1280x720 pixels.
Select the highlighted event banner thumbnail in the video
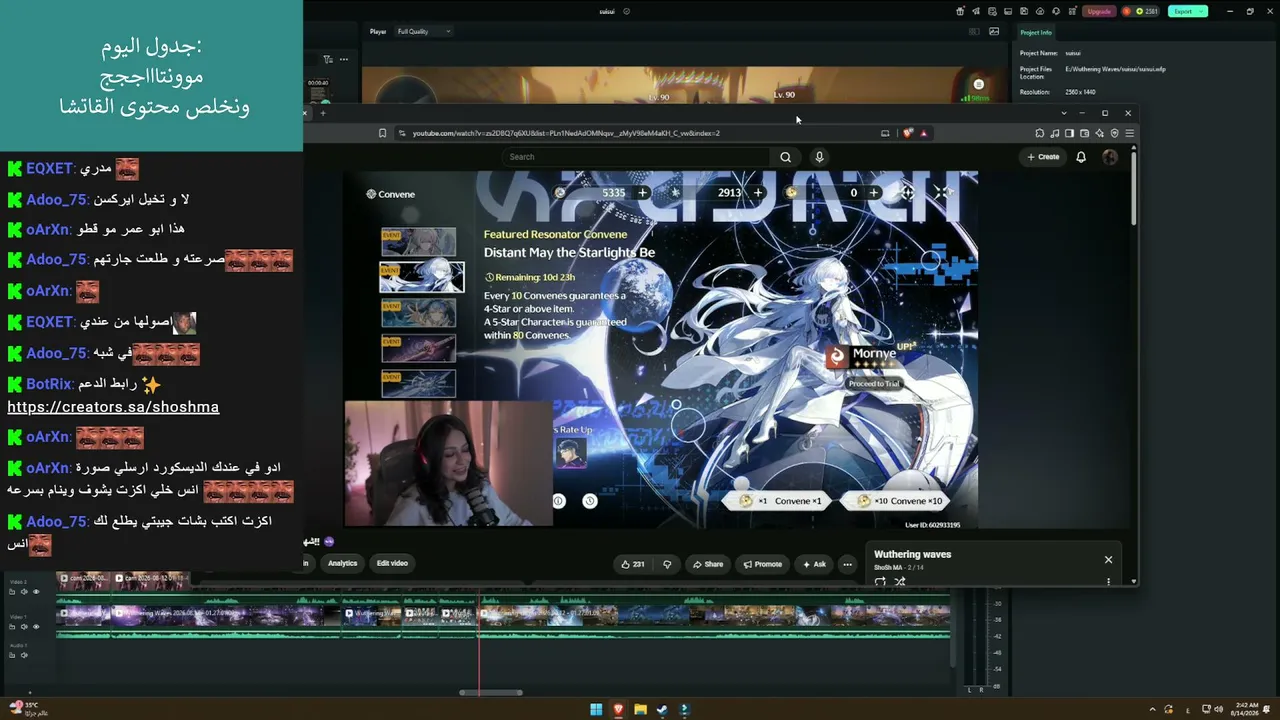(x=422, y=276)
